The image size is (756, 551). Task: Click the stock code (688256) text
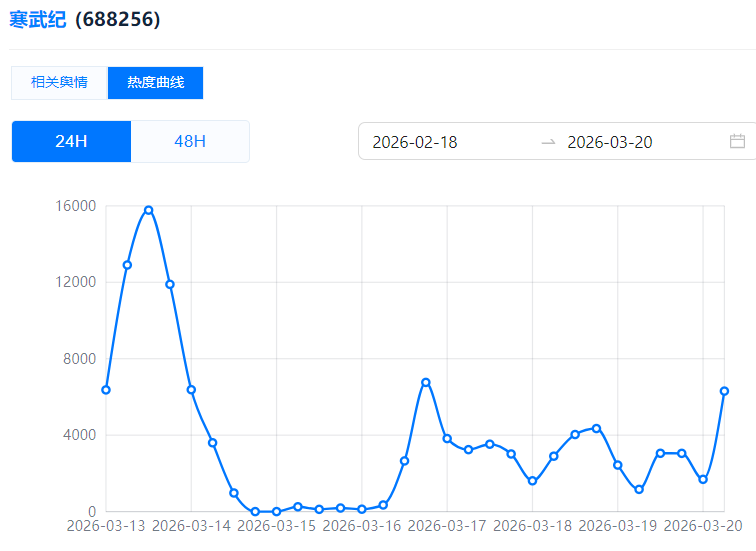pos(117,19)
